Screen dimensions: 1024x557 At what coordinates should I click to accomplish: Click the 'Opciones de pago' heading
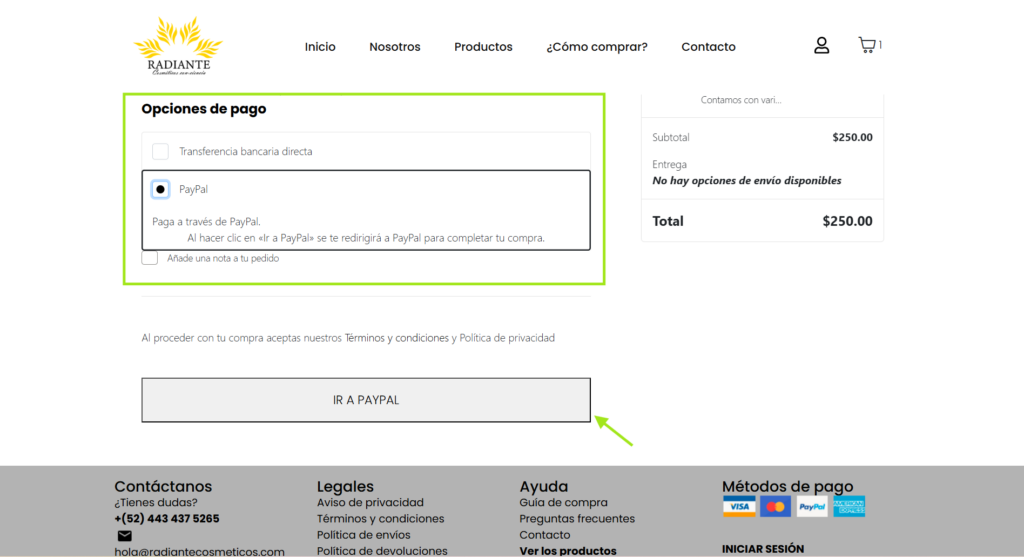pyautogui.click(x=204, y=109)
